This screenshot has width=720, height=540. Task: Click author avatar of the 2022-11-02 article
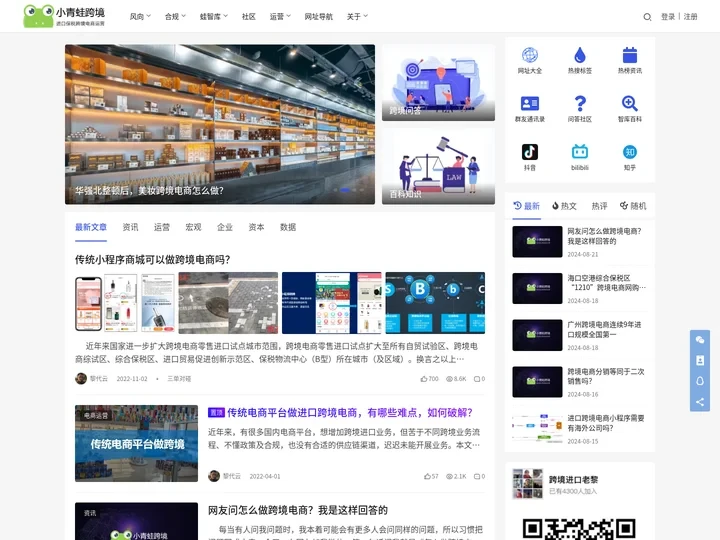[x=81, y=378]
